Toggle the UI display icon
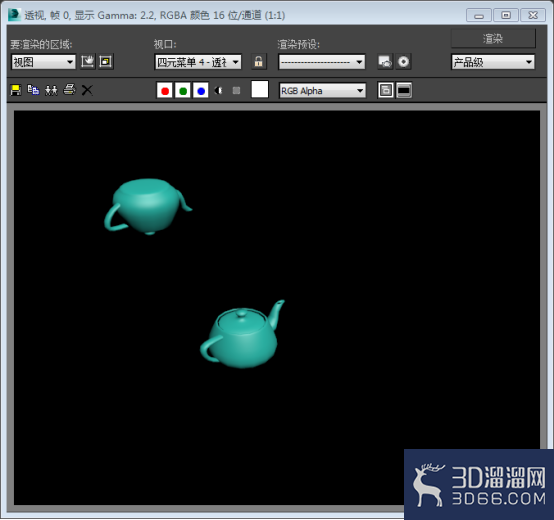 (x=404, y=90)
